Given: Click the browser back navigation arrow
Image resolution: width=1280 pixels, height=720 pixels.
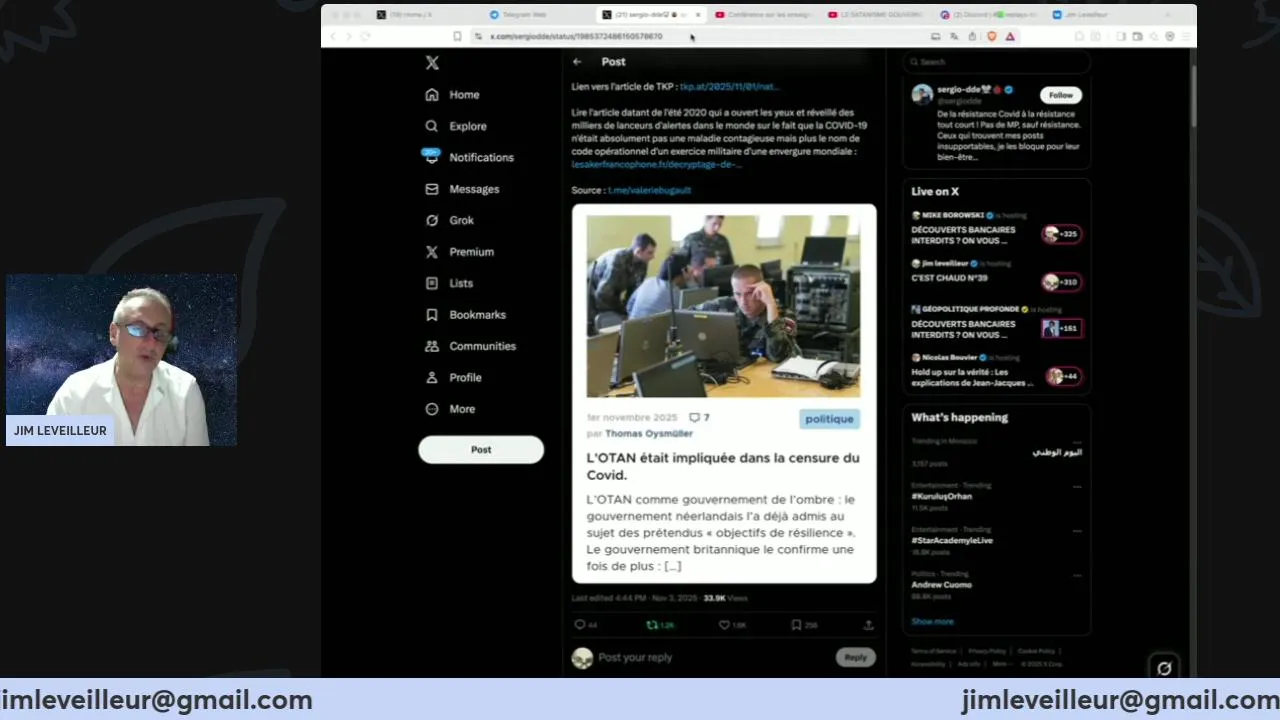Looking at the screenshot, I should click(333, 36).
